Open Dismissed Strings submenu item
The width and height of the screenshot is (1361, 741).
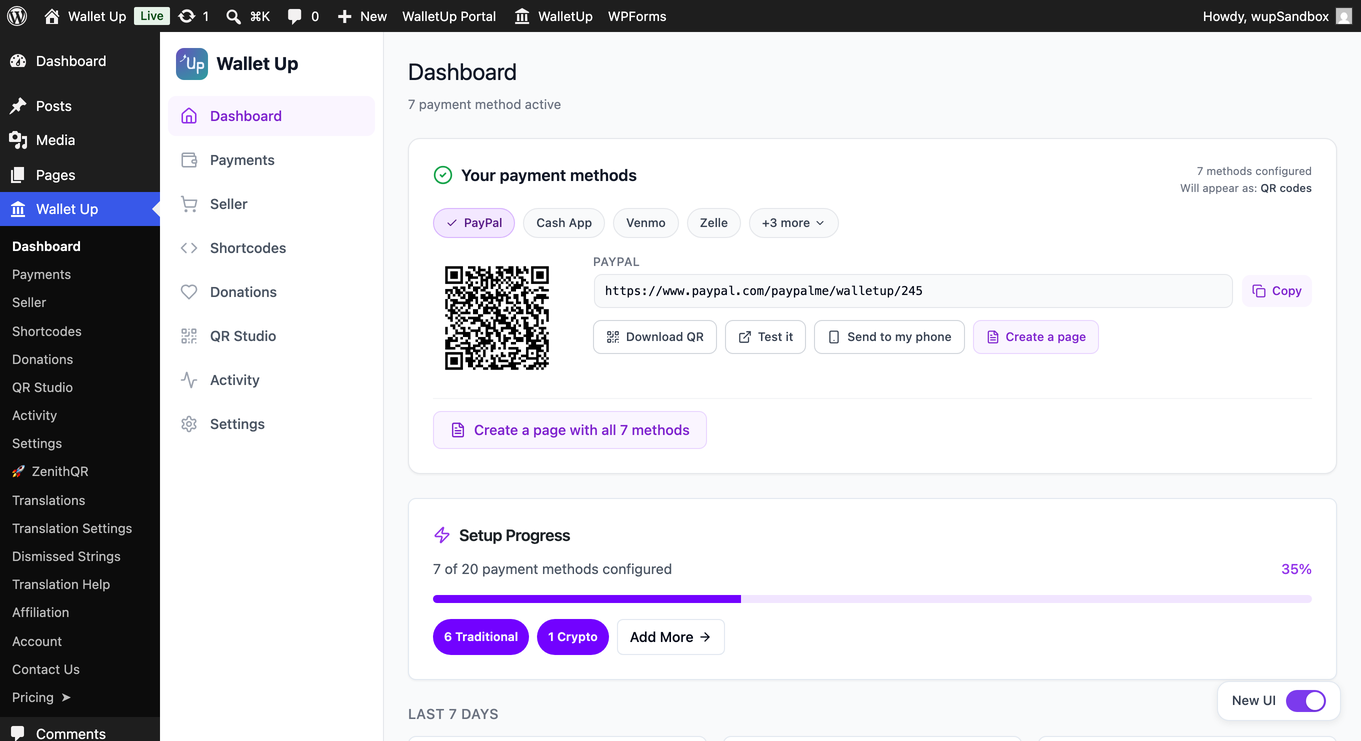coord(66,556)
